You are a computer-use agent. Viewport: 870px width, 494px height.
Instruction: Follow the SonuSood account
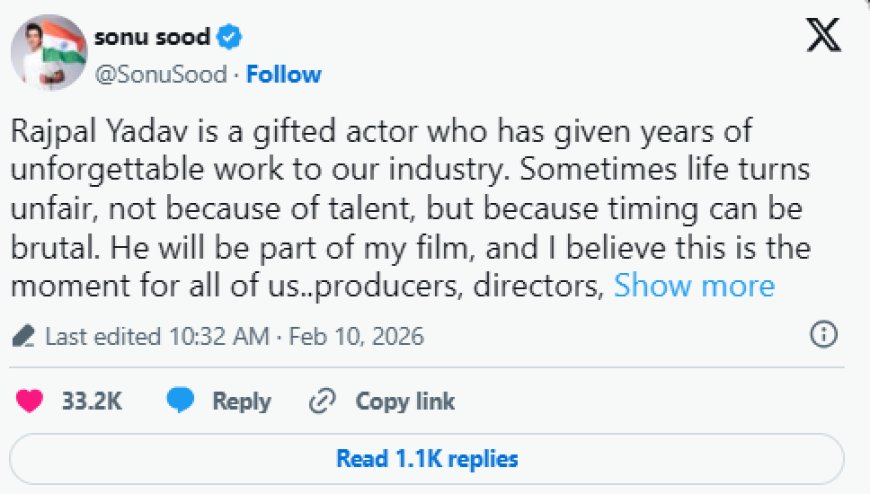coord(284,75)
